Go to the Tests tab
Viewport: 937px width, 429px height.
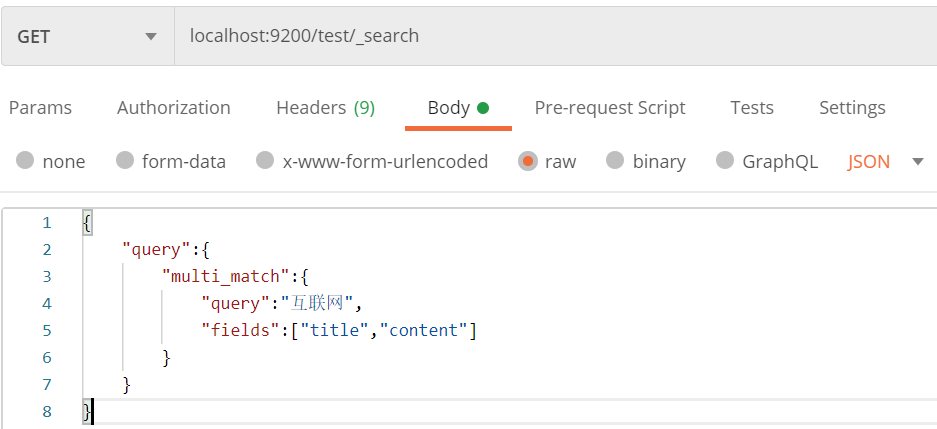(752, 108)
